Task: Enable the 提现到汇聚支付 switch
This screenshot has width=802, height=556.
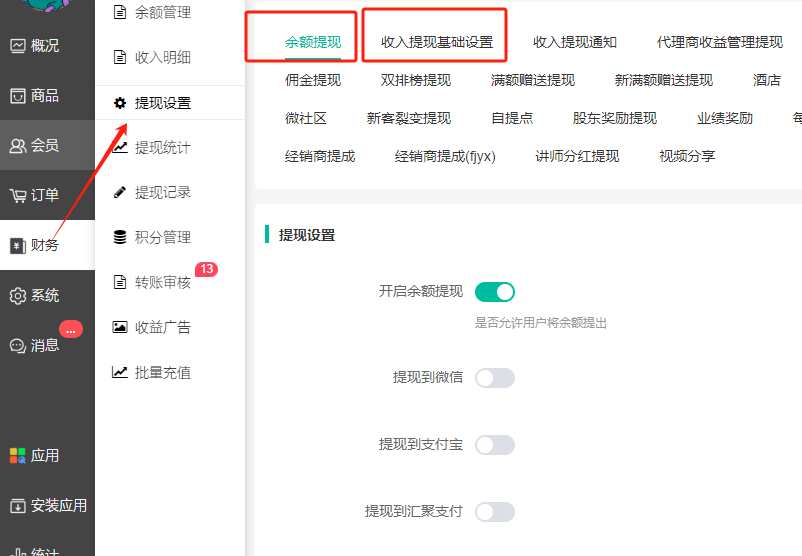Action: tap(494, 512)
